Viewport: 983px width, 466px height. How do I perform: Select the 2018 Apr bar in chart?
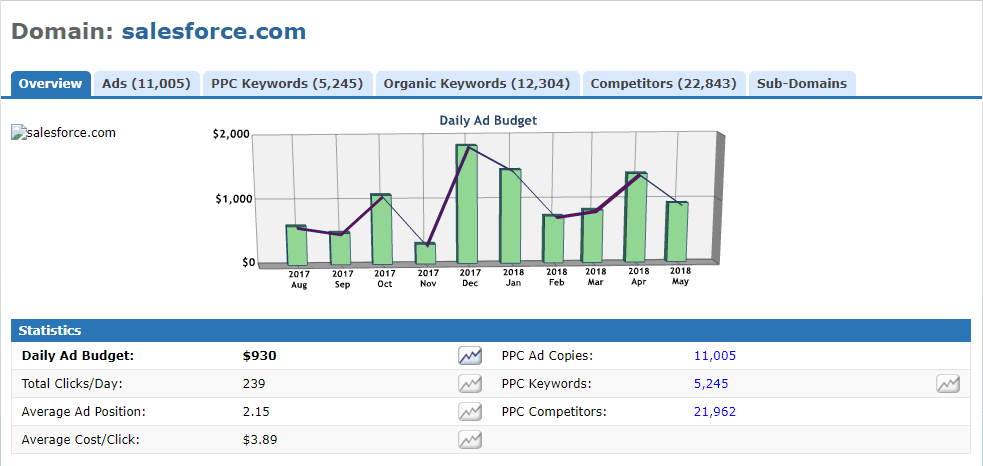pos(636,217)
